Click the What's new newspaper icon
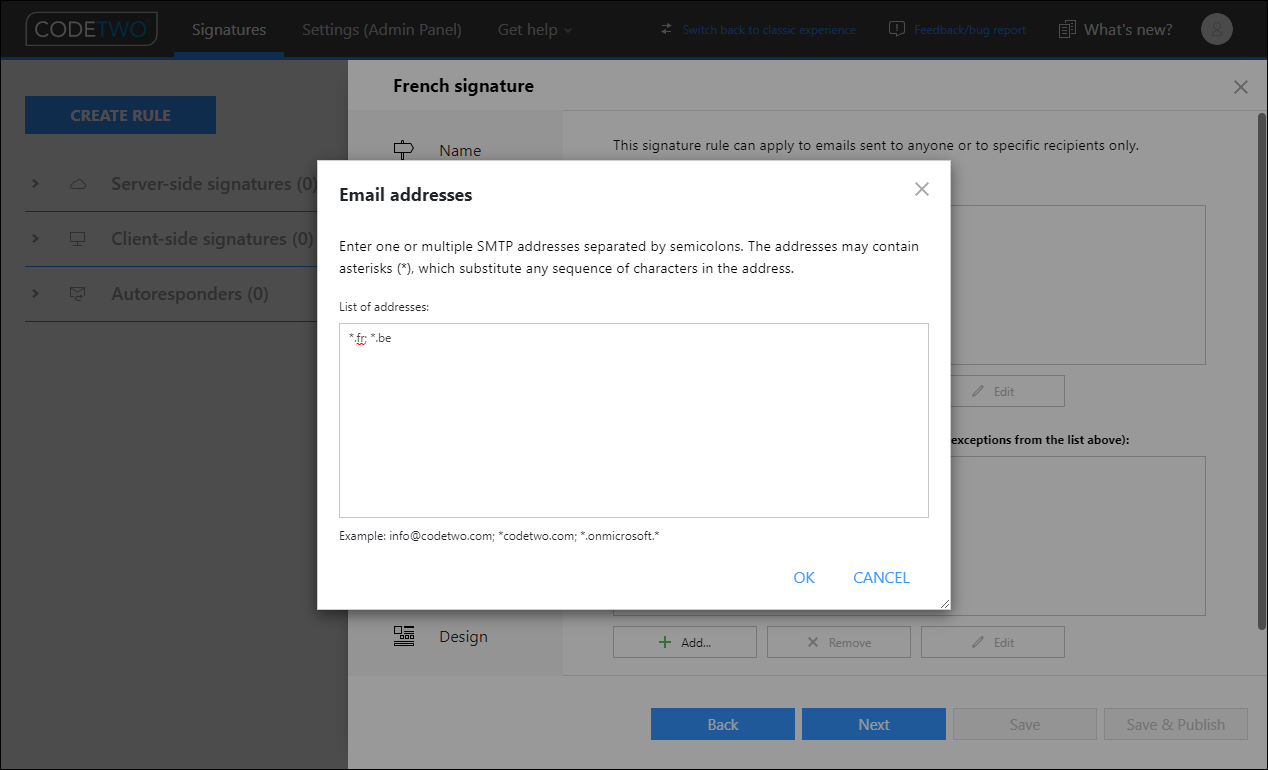 pos(1068,29)
